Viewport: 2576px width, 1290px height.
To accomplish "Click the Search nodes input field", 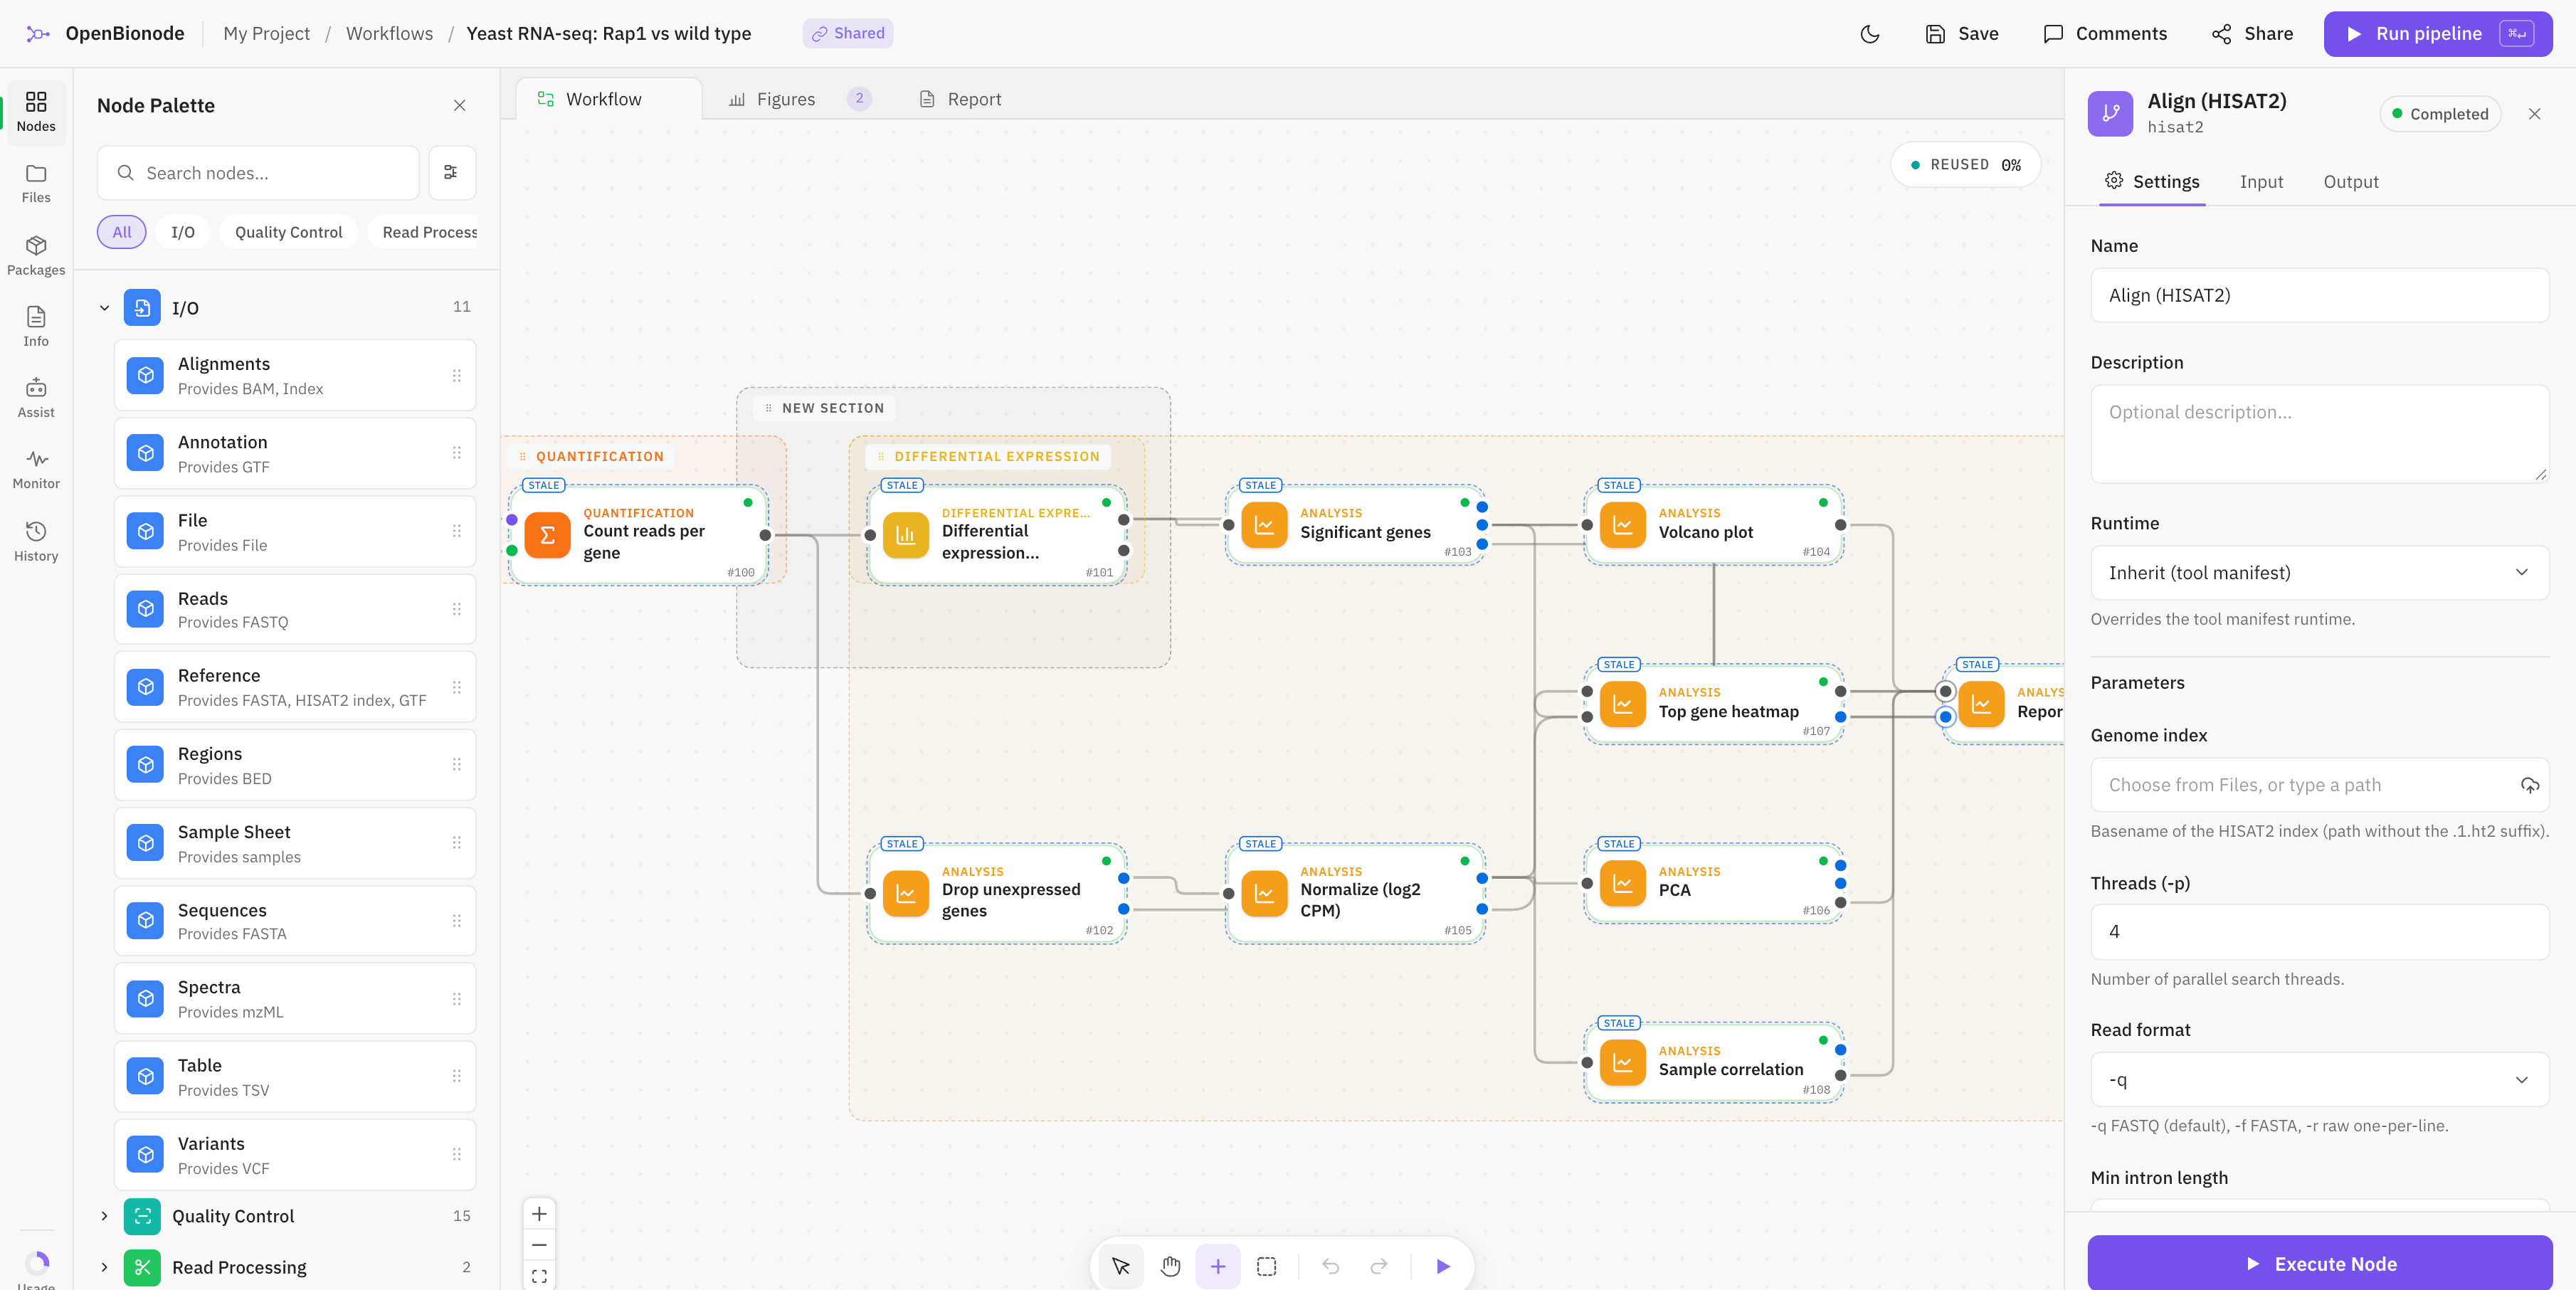I will tap(258, 173).
